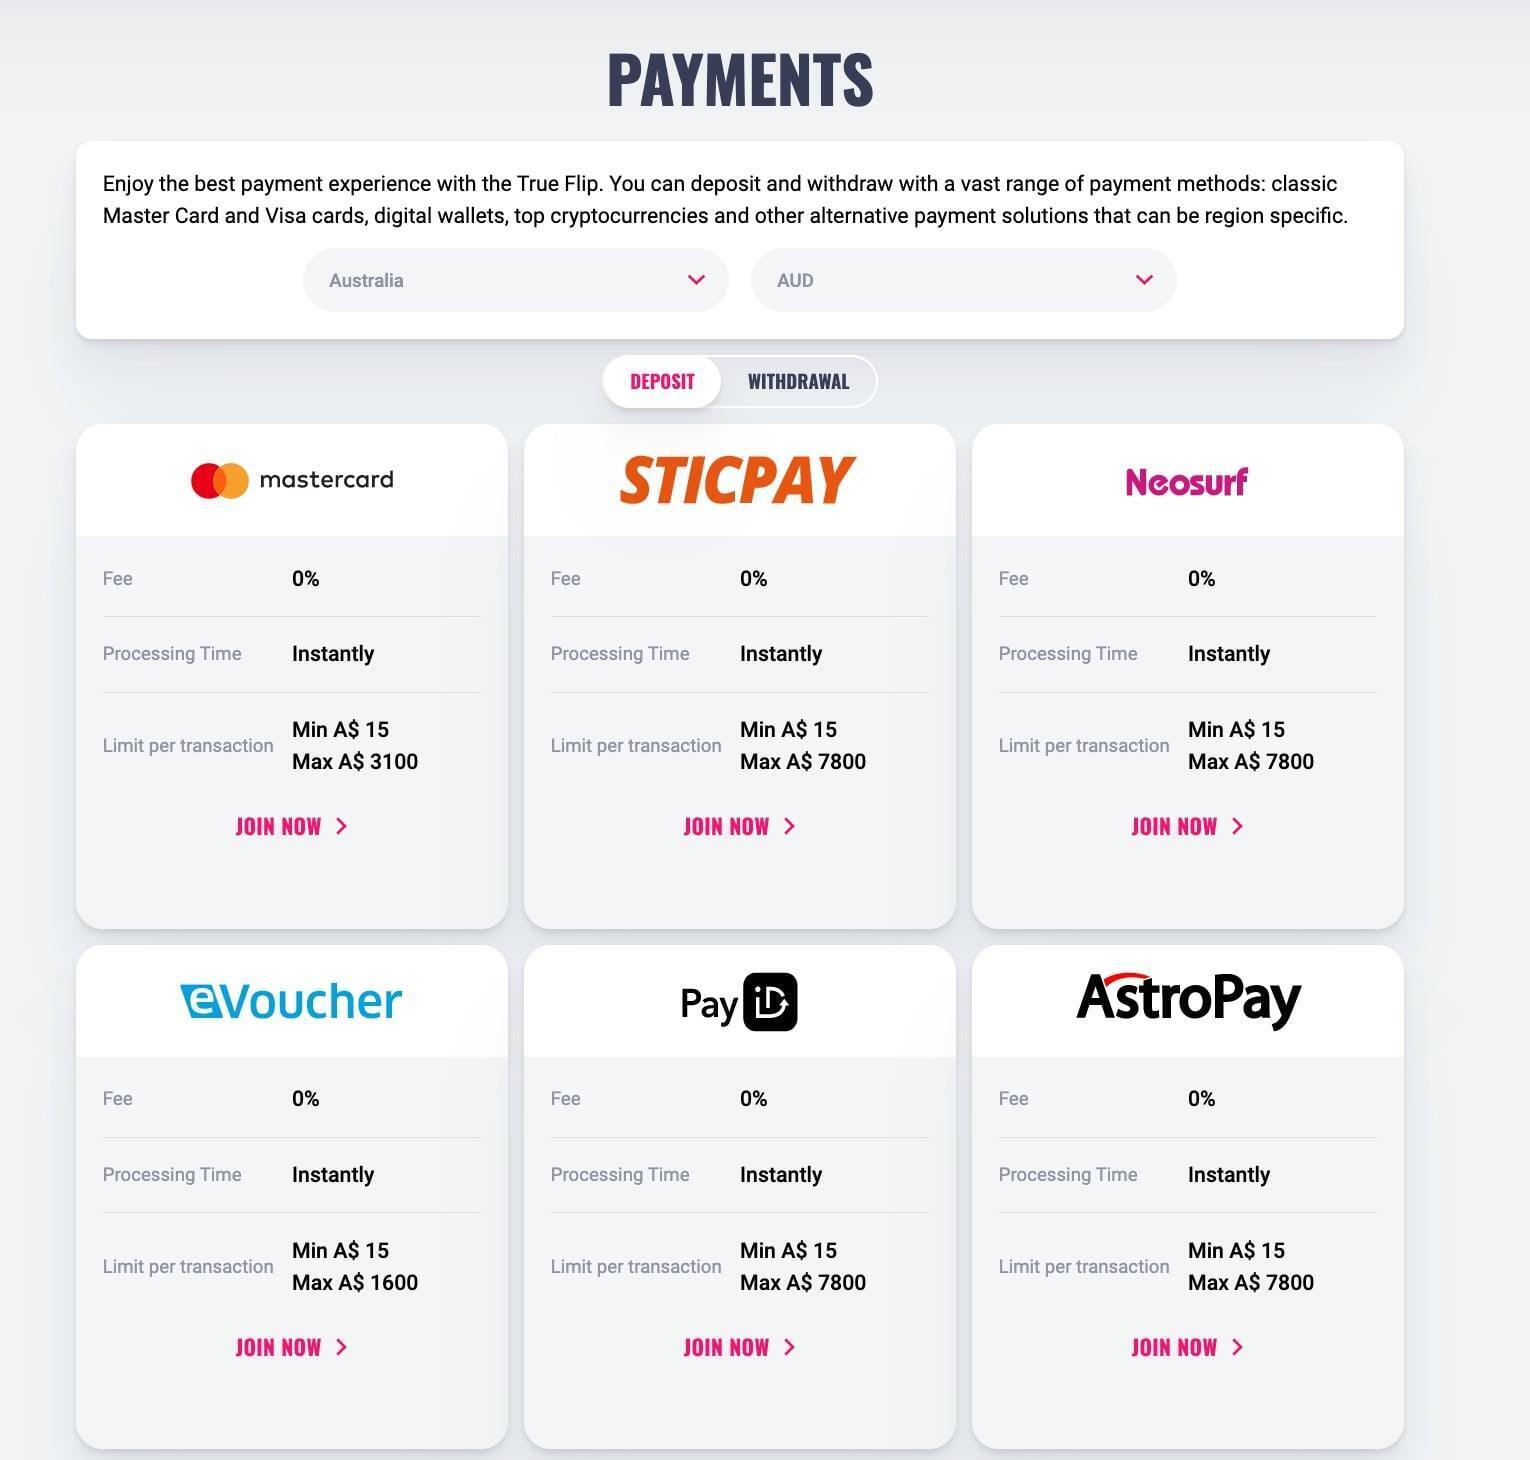The width and height of the screenshot is (1530, 1460).
Task: Click Join Now text under Mastercard
Action: (x=278, y=826)
